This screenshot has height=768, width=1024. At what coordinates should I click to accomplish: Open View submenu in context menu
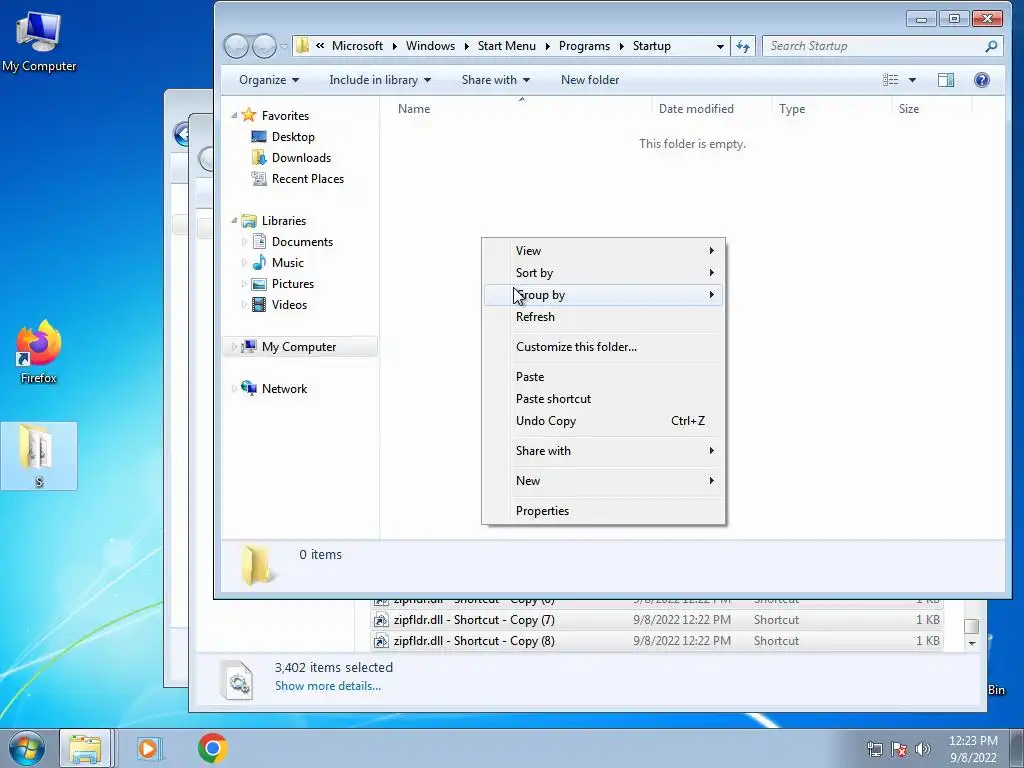click(x=603, y=251)
